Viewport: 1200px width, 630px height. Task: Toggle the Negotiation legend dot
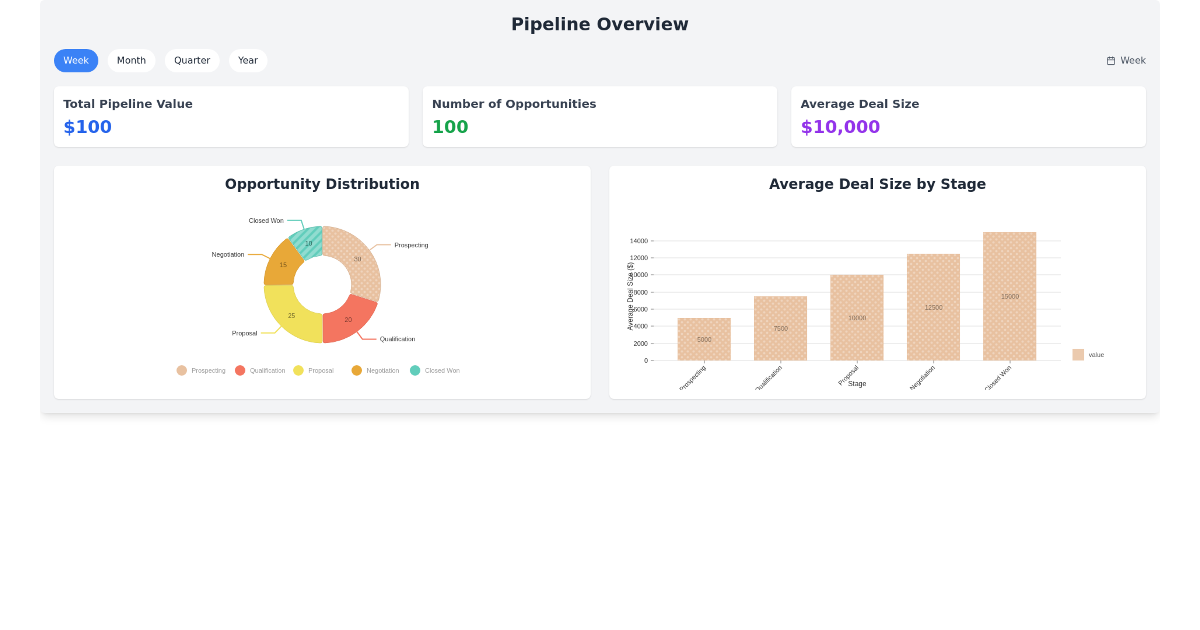[x=358, y=370]
